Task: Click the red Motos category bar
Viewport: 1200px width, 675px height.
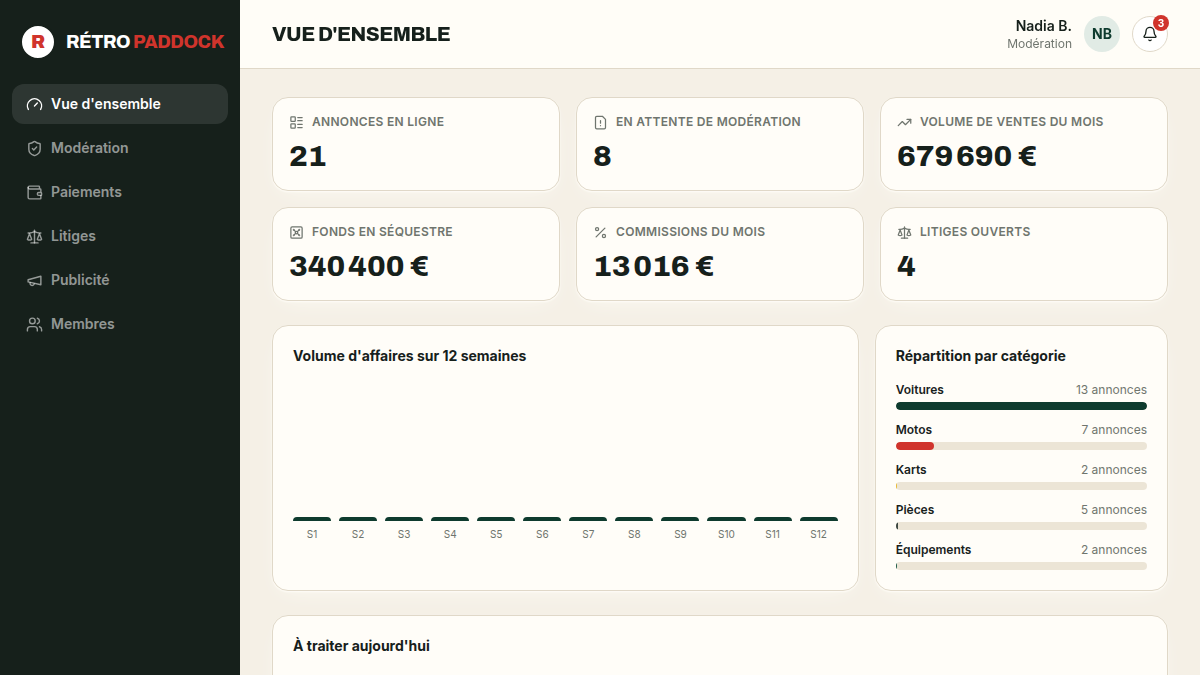Action: [915, 446]
